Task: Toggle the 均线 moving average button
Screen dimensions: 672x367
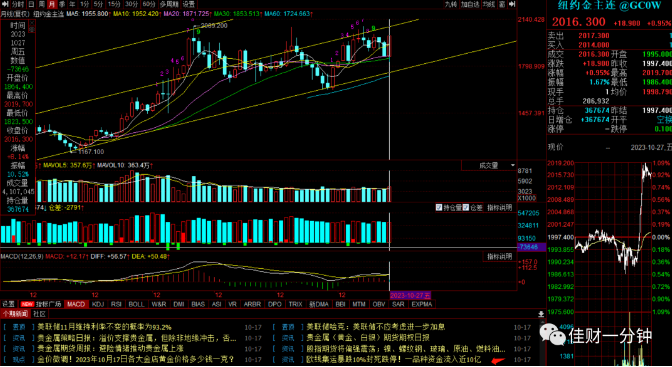Action: click(489, 4)
